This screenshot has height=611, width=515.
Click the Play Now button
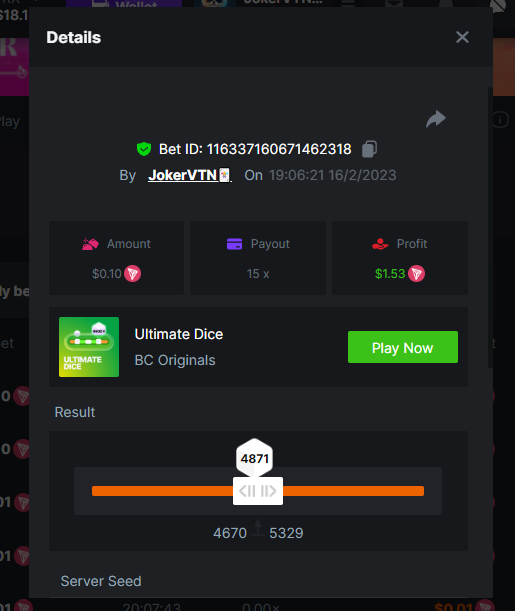click(403, 347)
